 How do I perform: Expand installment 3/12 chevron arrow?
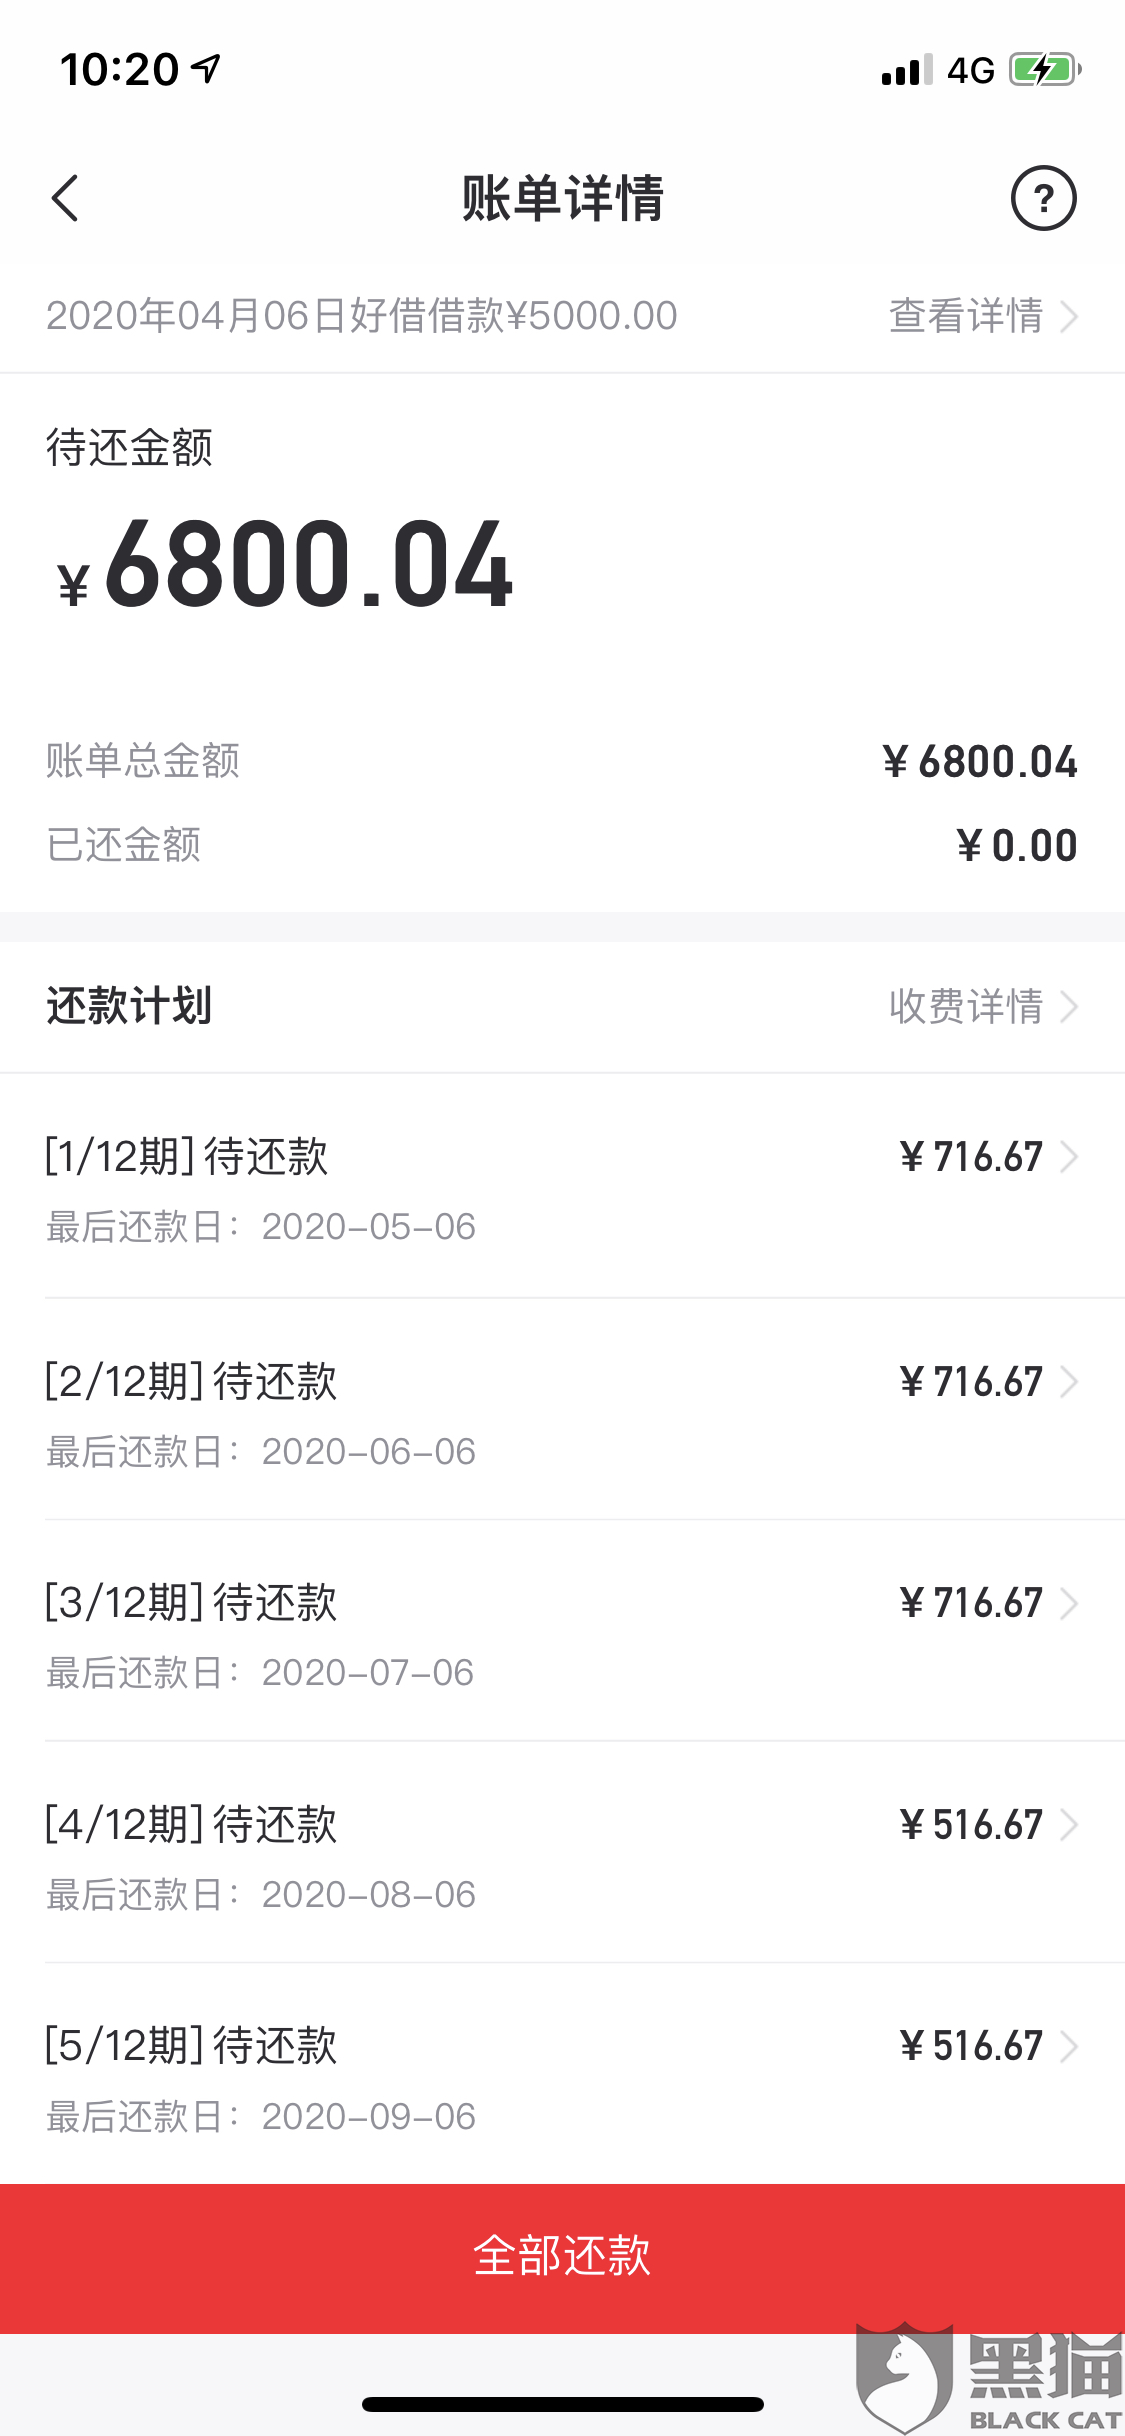[1069, 1603]
